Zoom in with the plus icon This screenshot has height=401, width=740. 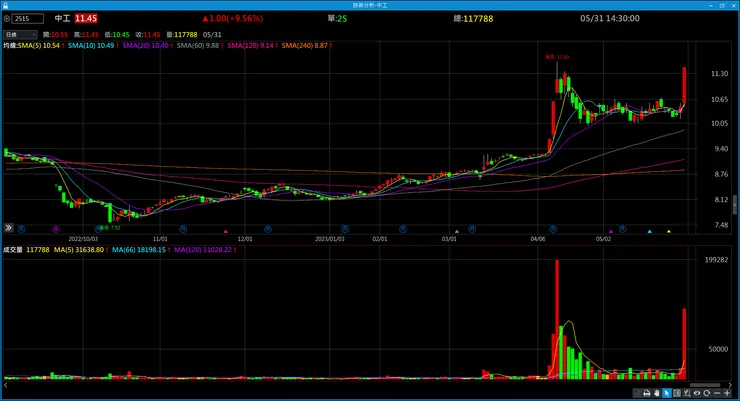[x=727, y=393]
